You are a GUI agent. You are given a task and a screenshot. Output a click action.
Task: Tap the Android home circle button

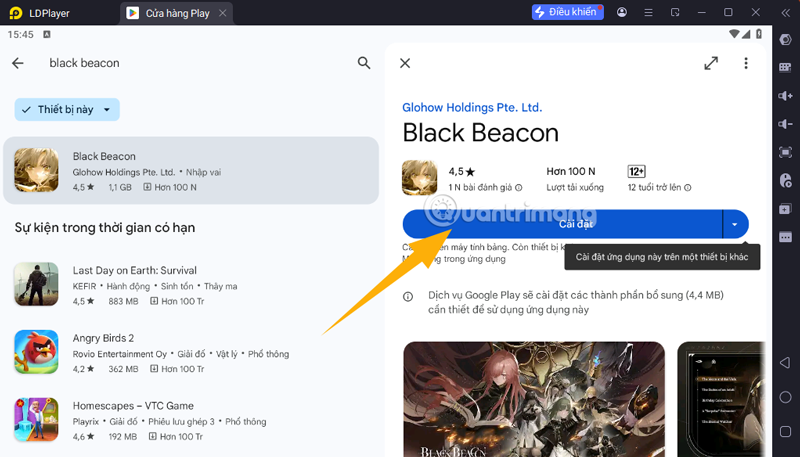point(786,397)
